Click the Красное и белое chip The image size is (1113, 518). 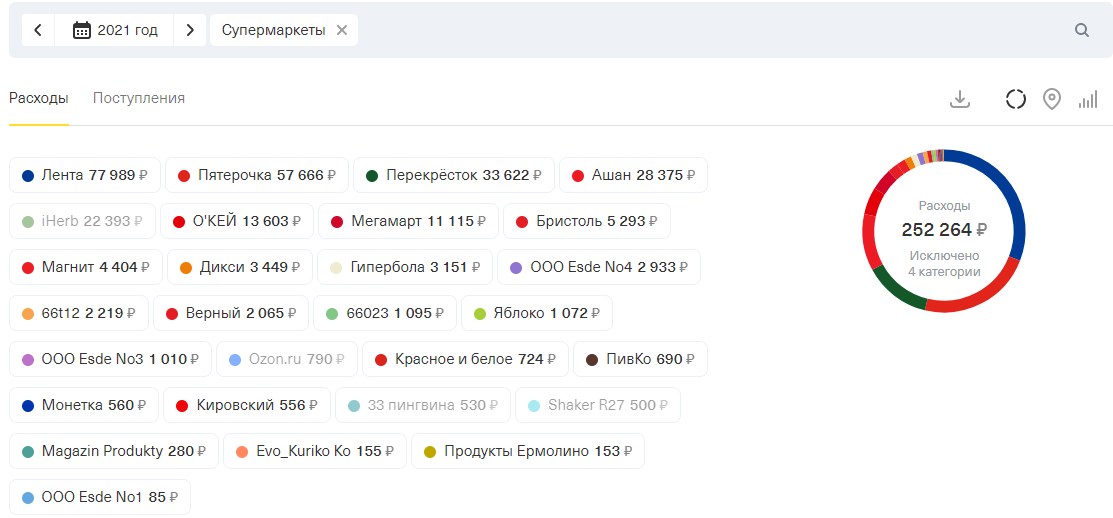coord(465,360)
